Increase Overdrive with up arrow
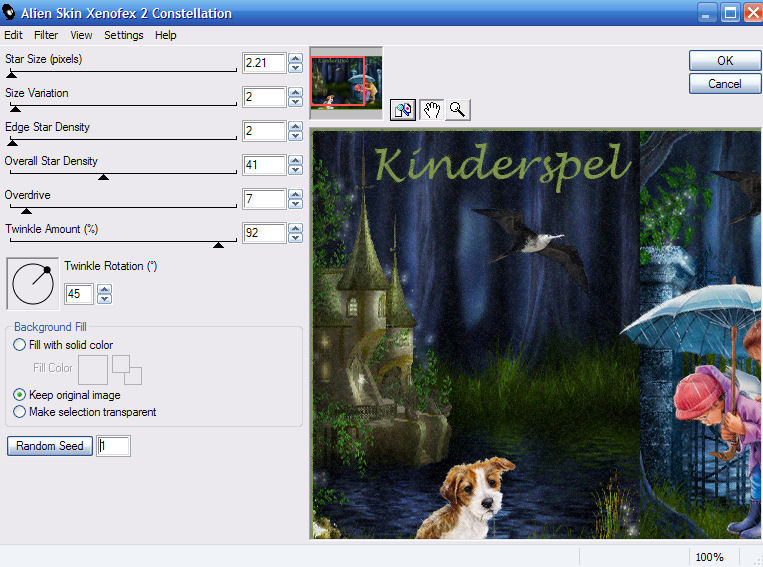 pos(295,194)
